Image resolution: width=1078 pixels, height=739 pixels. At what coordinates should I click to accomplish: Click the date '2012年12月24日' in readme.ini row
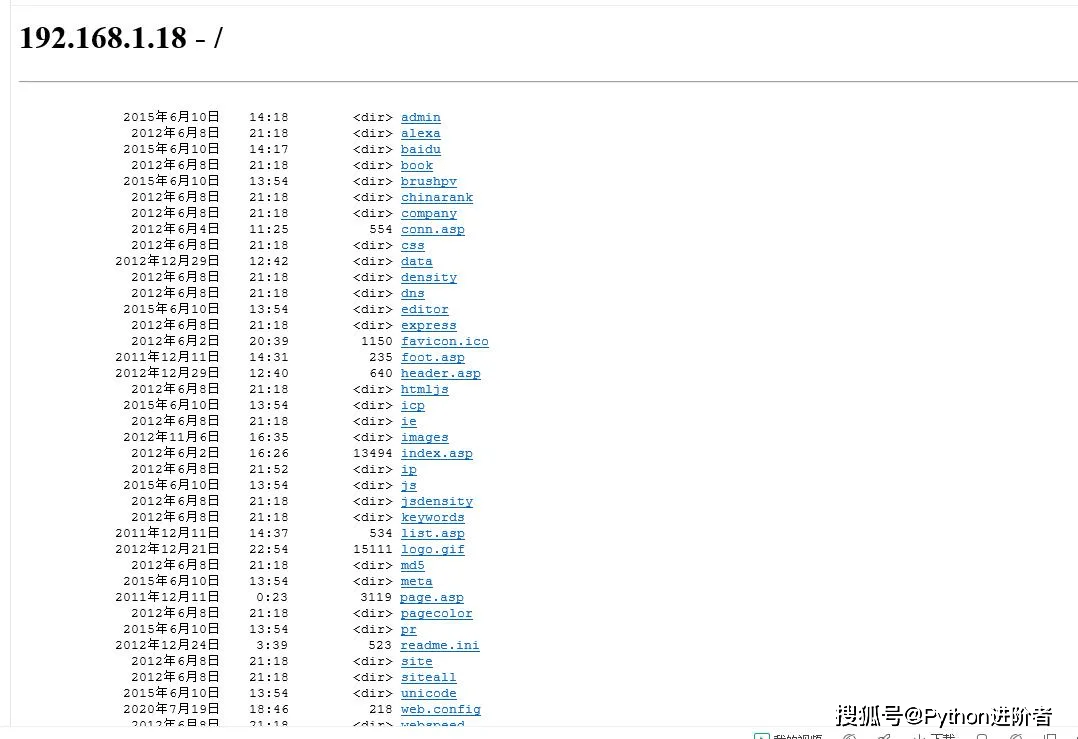pyautogui.click(x=167, y=645)
